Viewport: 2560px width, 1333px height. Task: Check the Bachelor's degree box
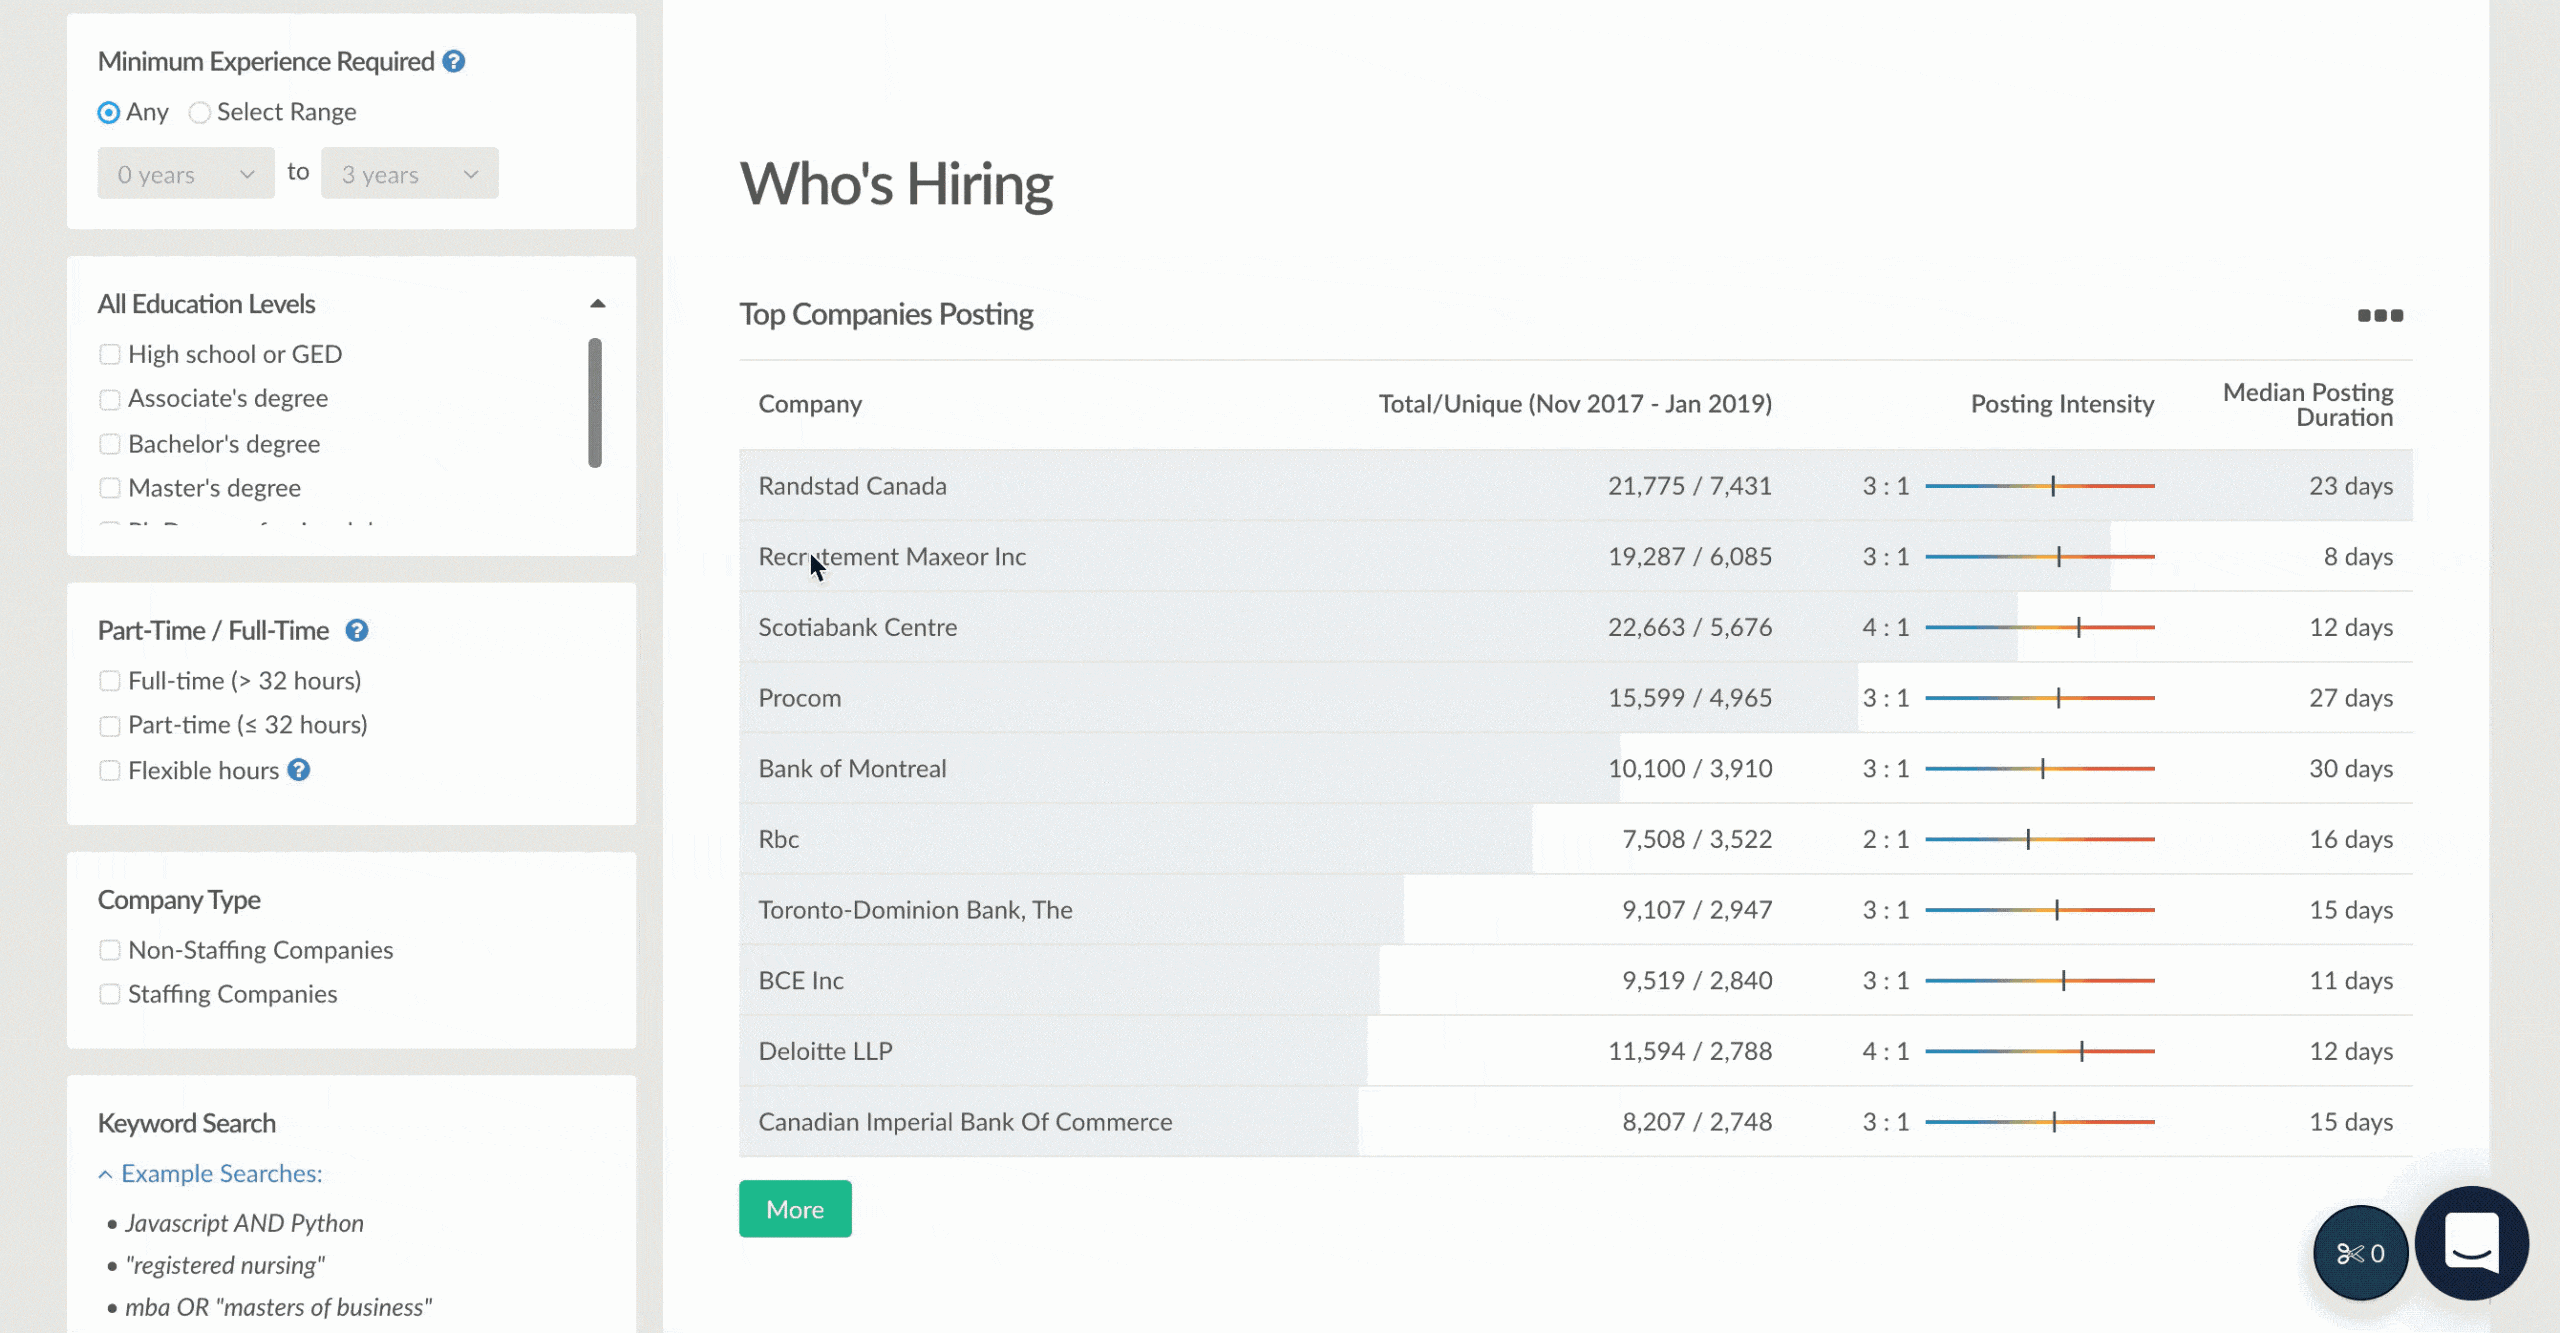[x=110, y=444]
